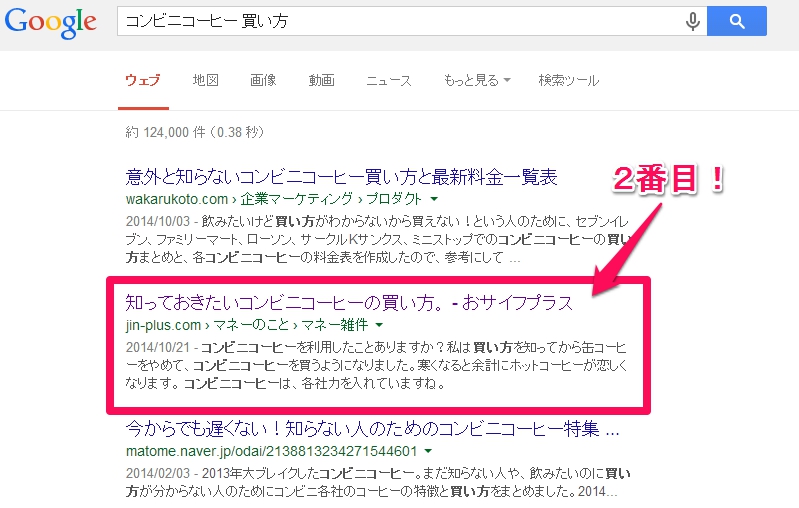Image resolution: width=799 pixels, height=508 pixels.
Task: Open the 動画 search tab
Action: point(321,80)
